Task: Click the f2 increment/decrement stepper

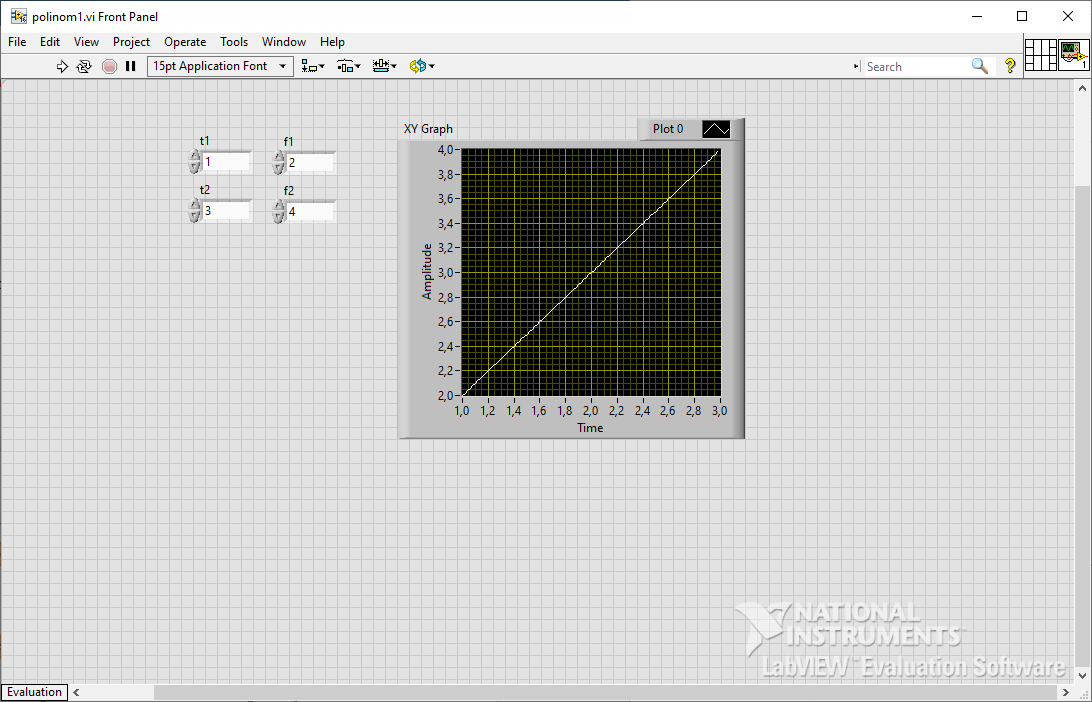Action: pos(279,211)
